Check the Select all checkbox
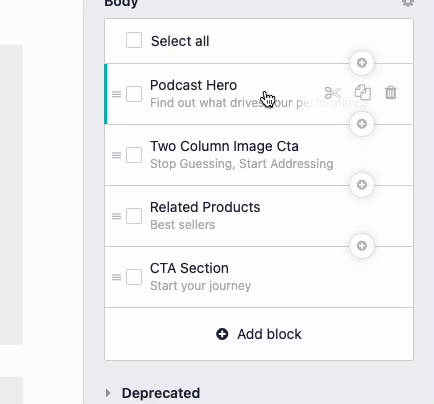 point(134,40)
